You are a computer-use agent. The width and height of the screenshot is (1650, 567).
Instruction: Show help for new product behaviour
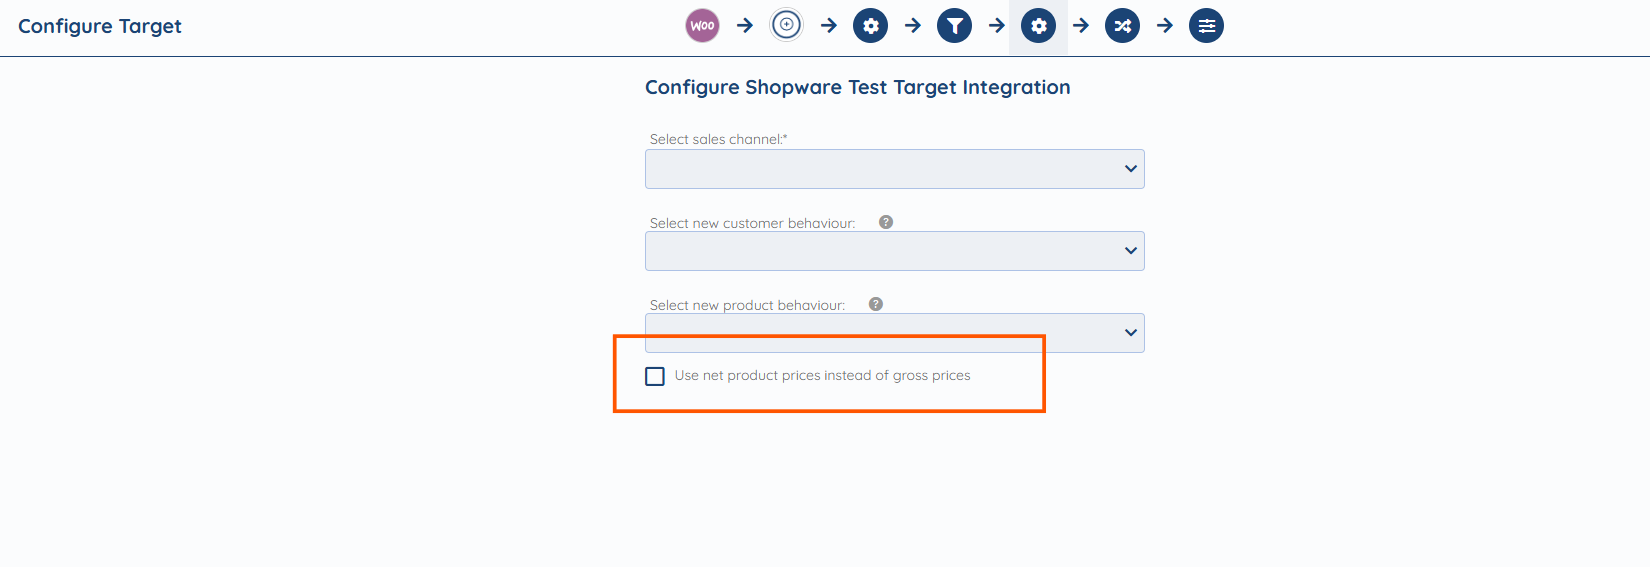click(876, 304)
